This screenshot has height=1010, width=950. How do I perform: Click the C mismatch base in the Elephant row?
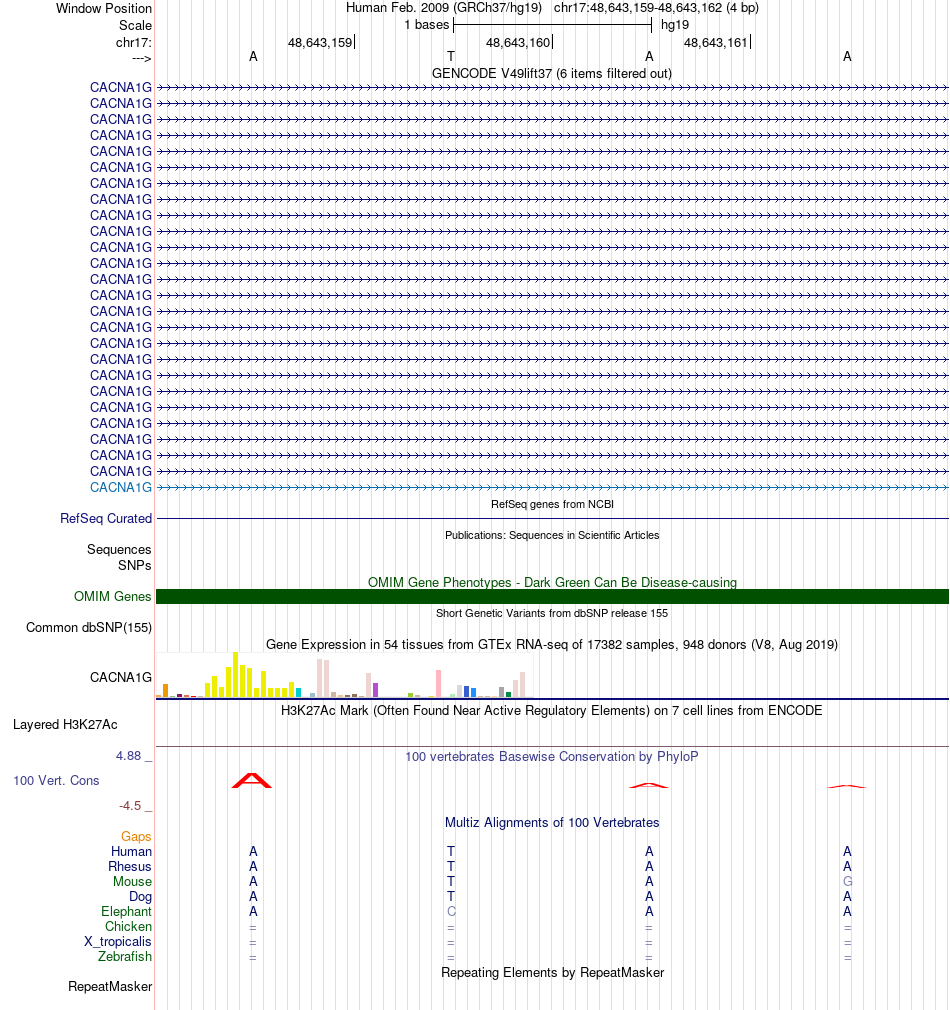(x=451, y=911)
